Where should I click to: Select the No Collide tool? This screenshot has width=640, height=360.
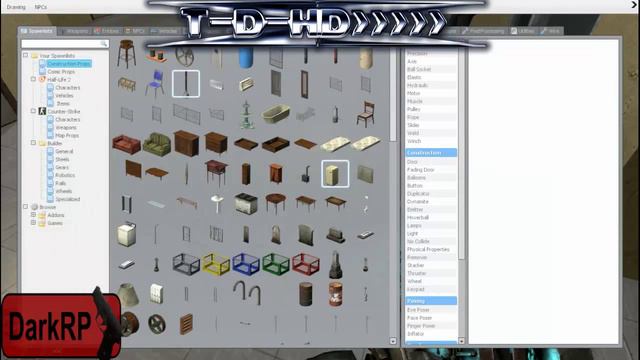point(431,241)
